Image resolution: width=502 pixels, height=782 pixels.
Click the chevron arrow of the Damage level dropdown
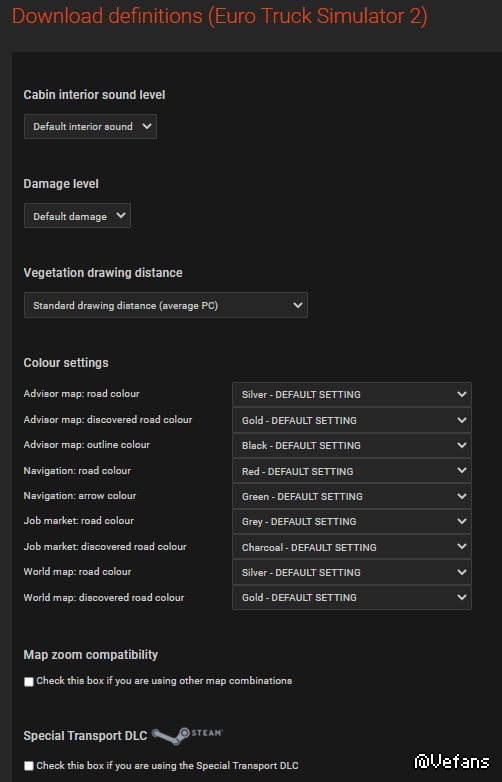click(x=120, y=216)
